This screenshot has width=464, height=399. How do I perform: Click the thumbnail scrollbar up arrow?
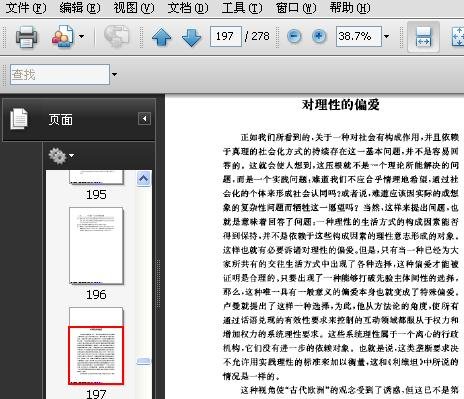[x=143, y=179]
